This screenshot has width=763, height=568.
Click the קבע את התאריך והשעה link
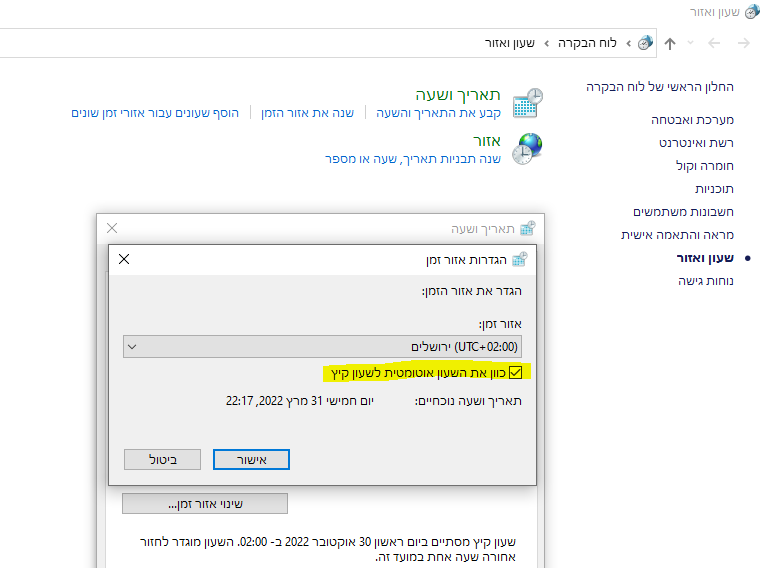438,113
